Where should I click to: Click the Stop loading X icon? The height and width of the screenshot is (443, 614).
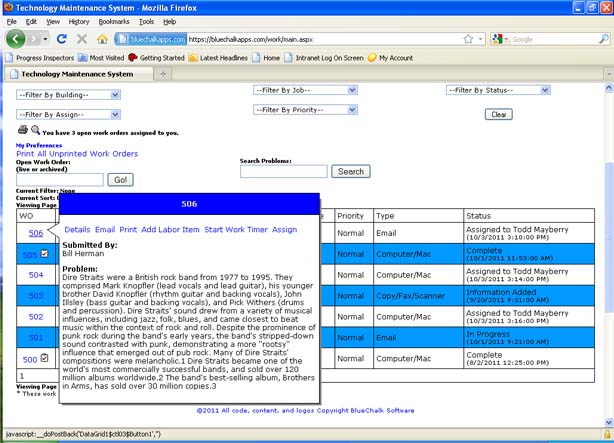(82, 39)
